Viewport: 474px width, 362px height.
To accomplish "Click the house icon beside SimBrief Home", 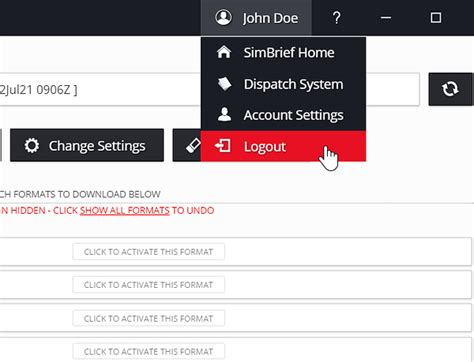I will (224, 52).
